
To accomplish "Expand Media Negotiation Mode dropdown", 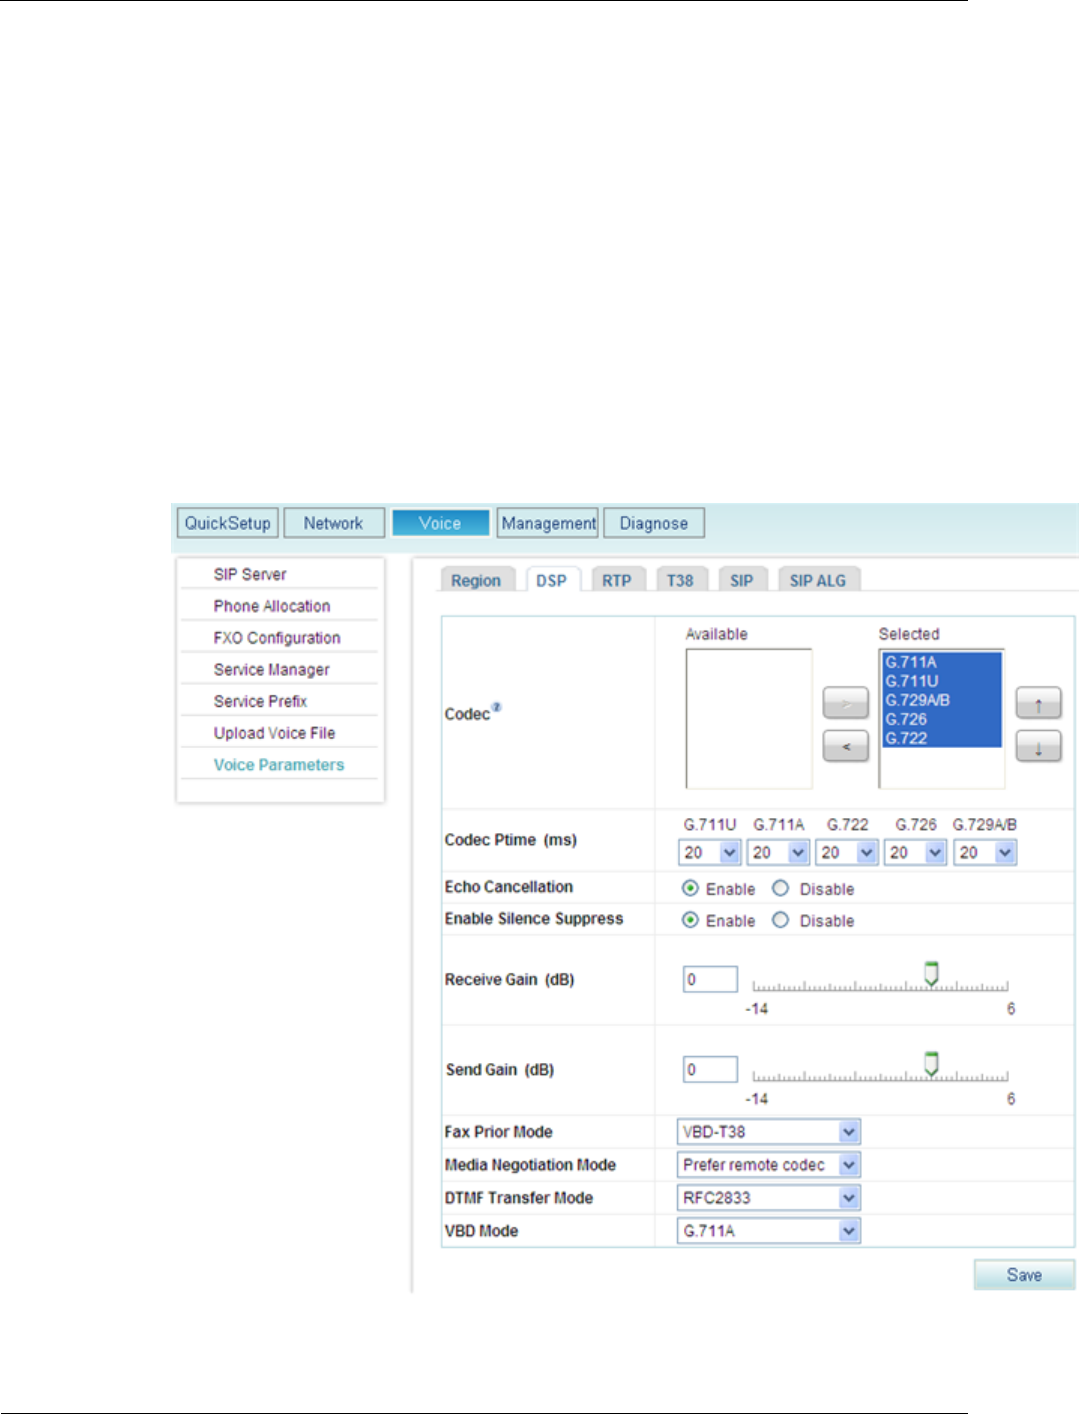I will [x=769, y=1165].
